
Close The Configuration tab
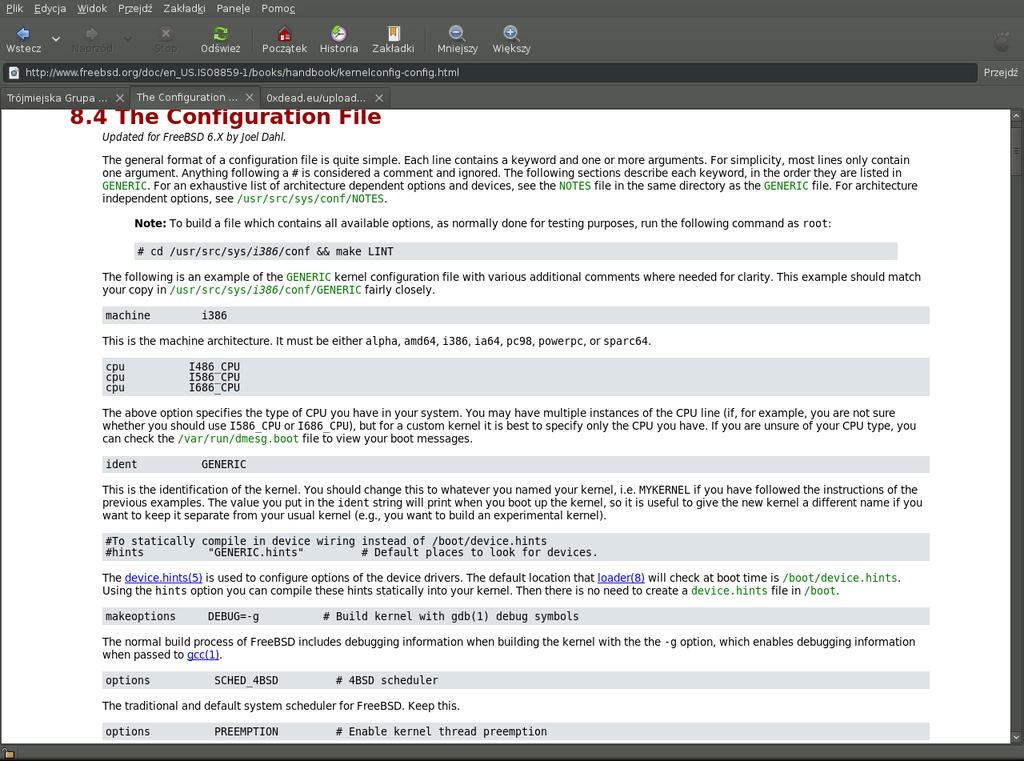point(249,97)
